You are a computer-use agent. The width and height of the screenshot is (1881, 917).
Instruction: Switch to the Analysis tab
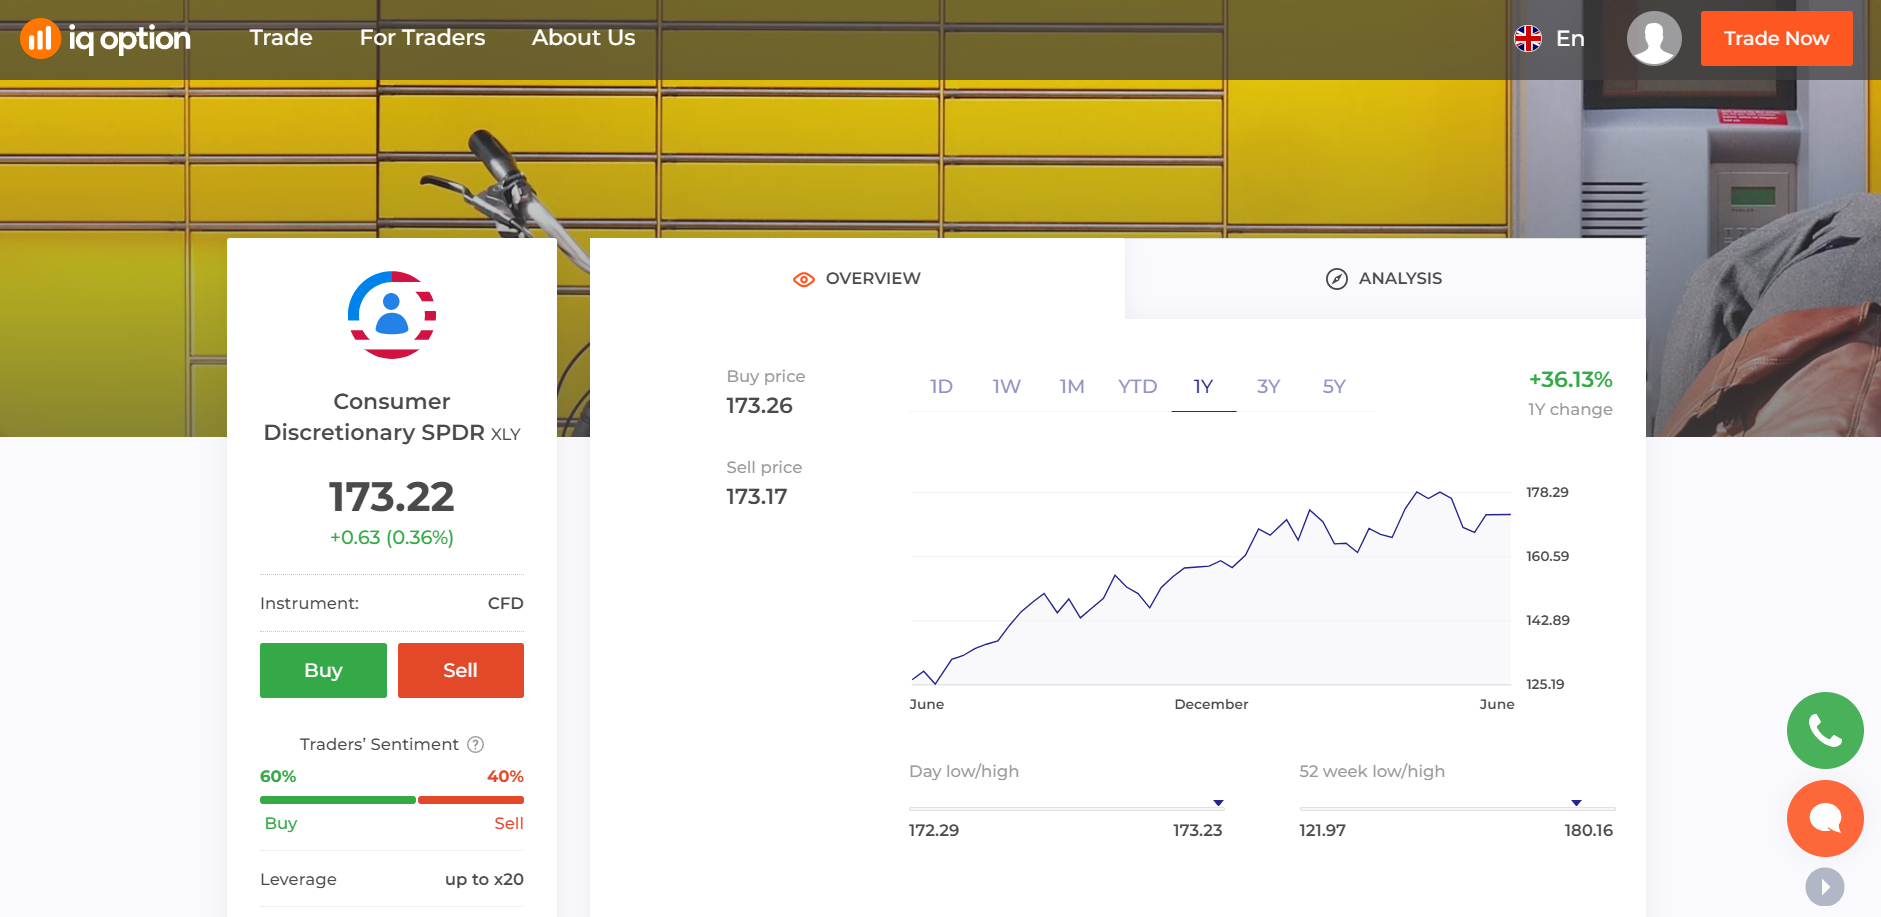pyautogui.click(x=1385, y=279)
